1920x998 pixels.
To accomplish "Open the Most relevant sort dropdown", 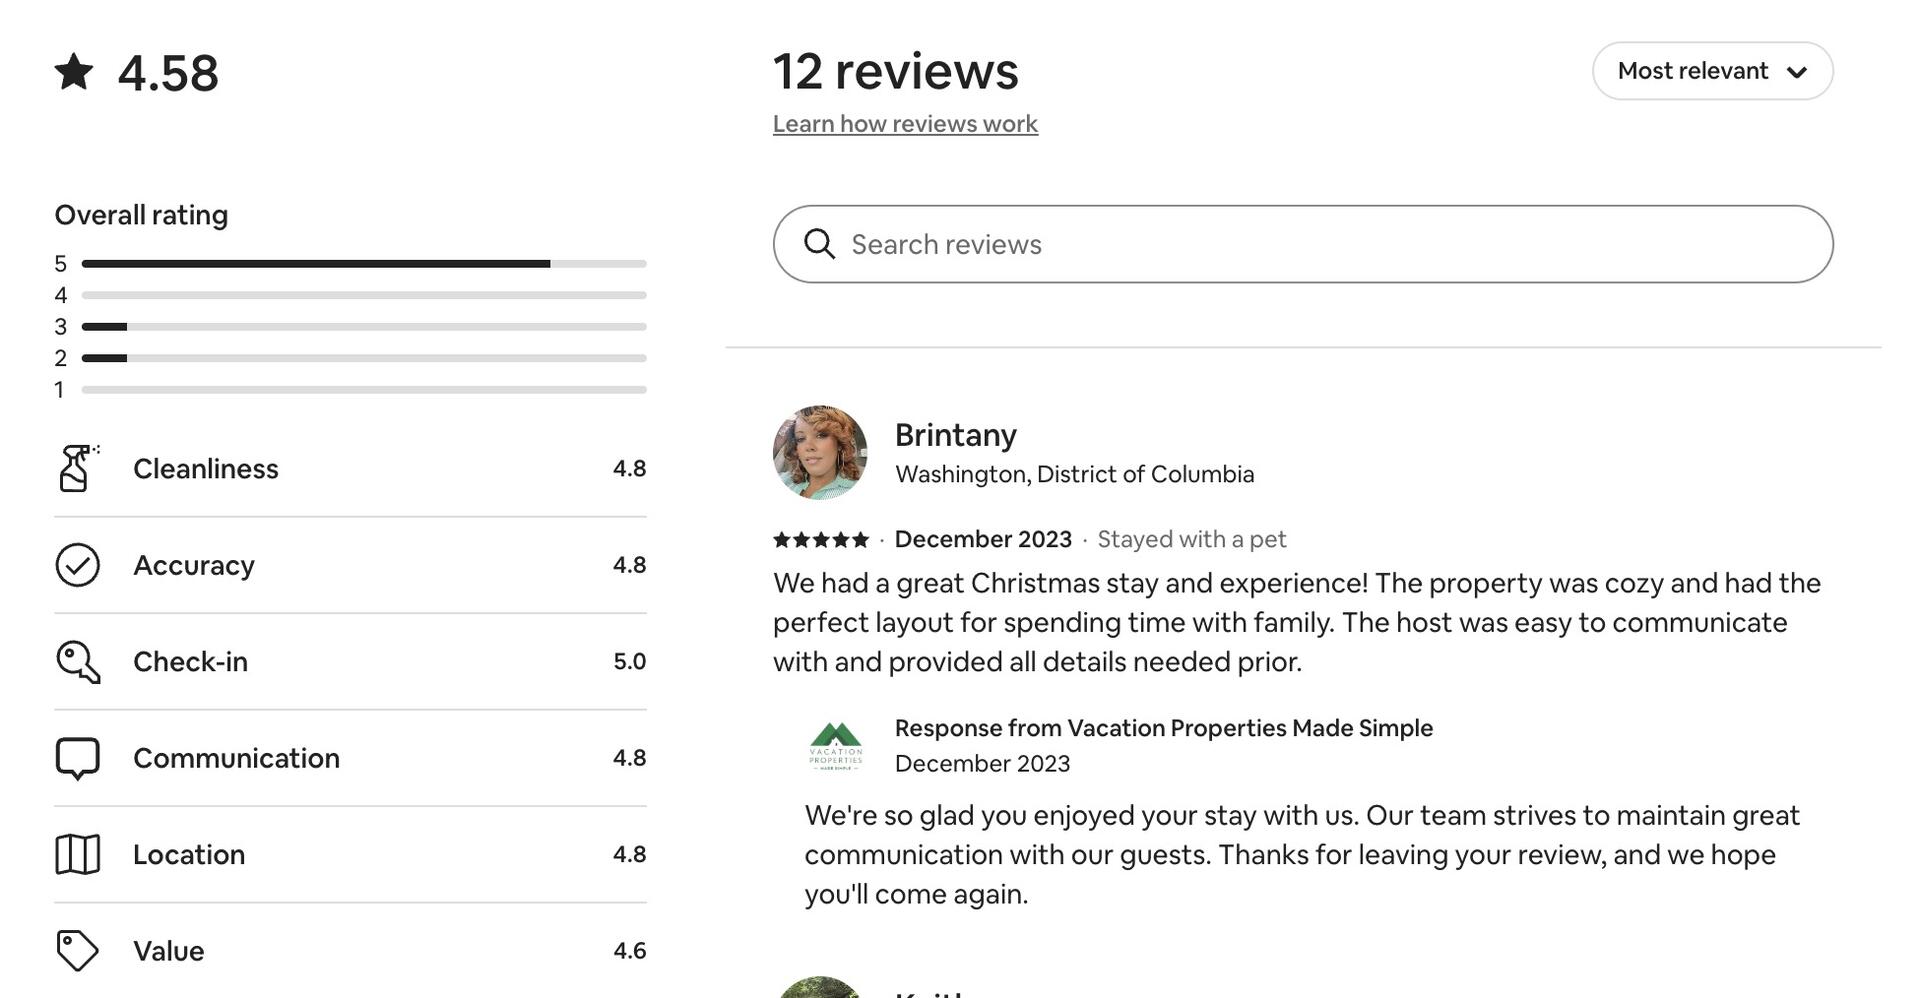I will 1711,71.
